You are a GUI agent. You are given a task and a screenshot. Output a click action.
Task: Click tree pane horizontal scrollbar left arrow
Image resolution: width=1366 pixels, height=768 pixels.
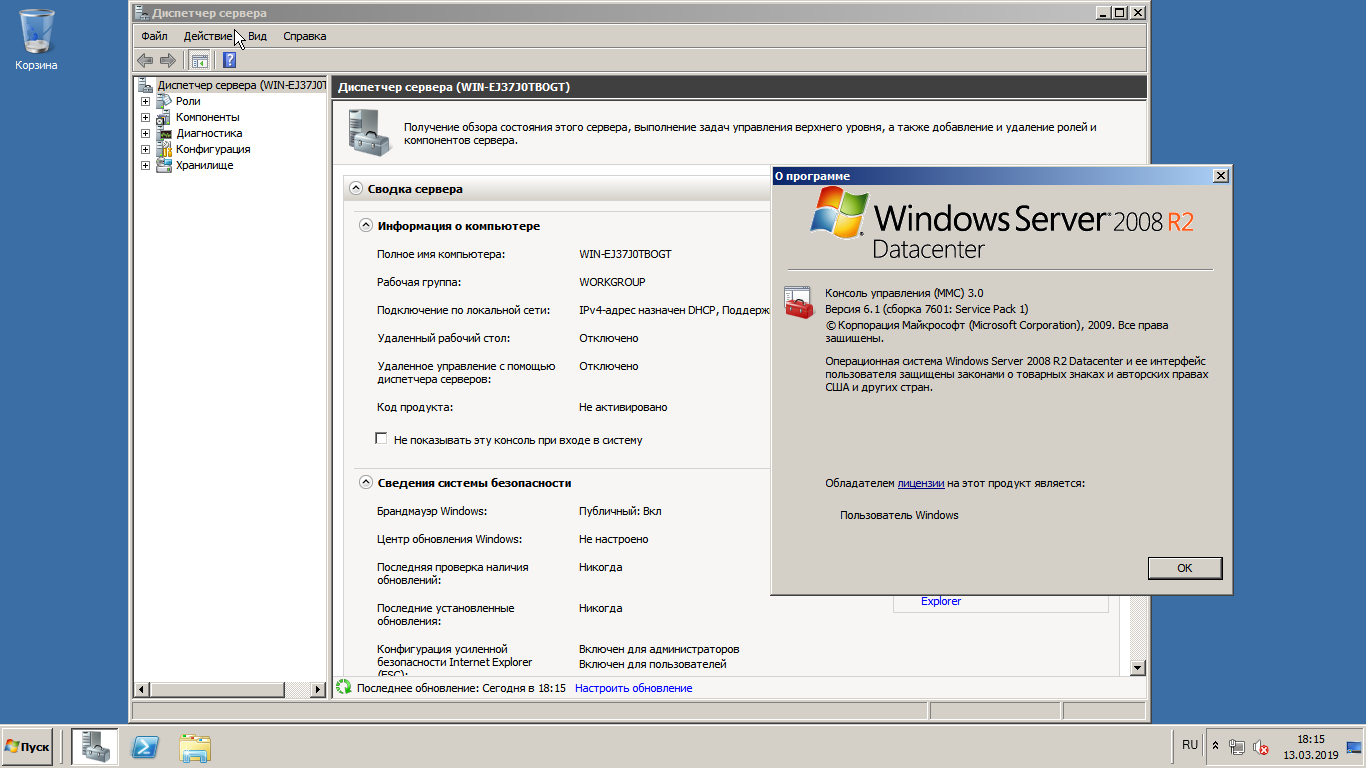(141, 689)
